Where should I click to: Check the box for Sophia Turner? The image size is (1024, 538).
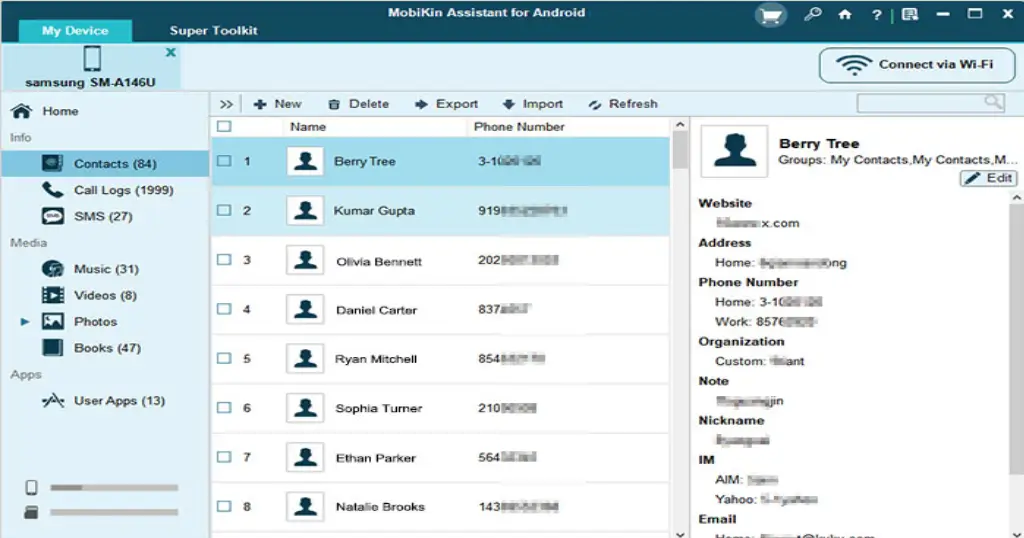[x=224, y=407]
